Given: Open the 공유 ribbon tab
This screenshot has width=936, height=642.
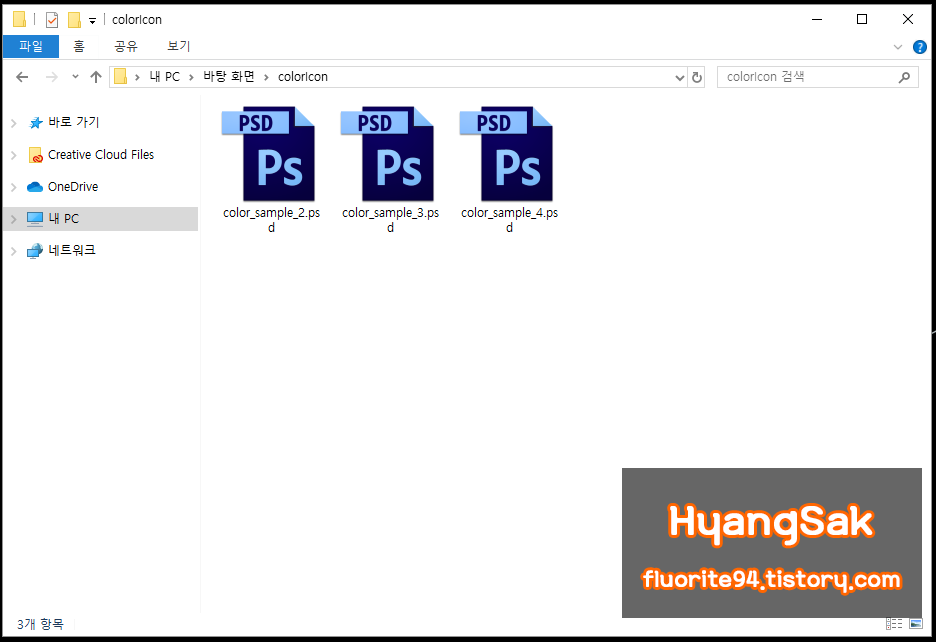Looking at the screenshot, I should point(126,46).
